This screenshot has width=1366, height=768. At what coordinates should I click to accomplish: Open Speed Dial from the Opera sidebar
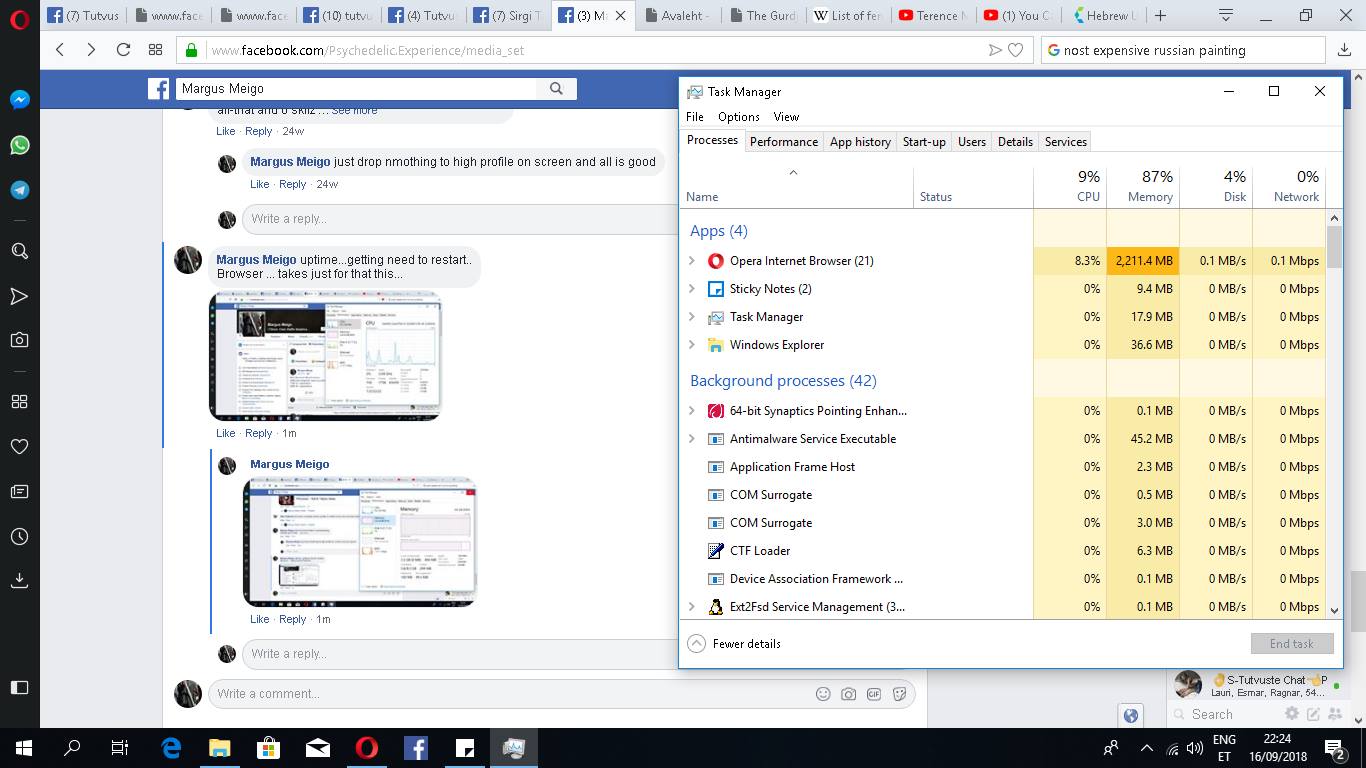tap(19, 402)
